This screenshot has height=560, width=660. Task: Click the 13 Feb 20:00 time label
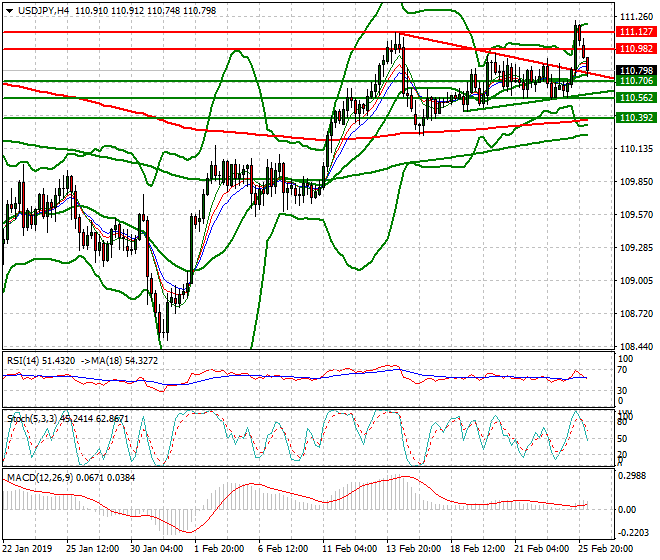coord(414,549)
